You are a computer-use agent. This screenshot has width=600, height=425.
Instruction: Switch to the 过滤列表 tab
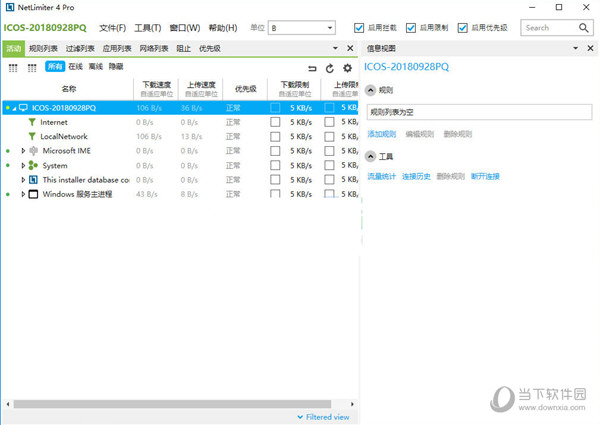coord(80,49)
